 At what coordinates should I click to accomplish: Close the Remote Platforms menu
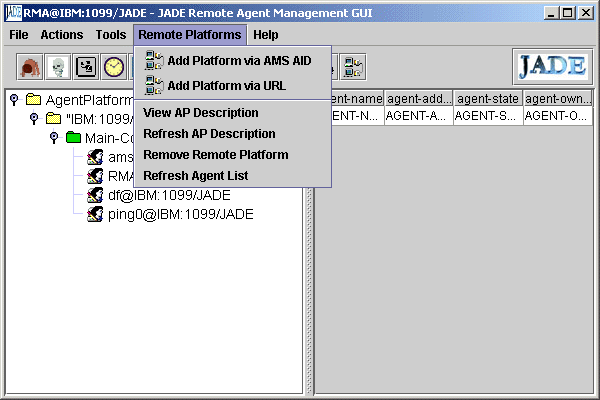(x=190, y=35)
